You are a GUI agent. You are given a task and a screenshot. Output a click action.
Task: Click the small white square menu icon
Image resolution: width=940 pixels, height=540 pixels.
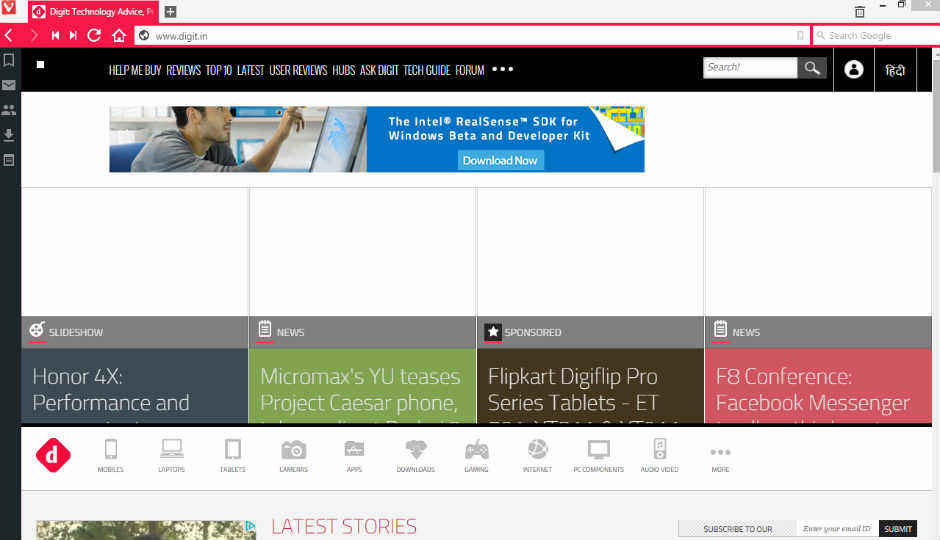[40, 64]
